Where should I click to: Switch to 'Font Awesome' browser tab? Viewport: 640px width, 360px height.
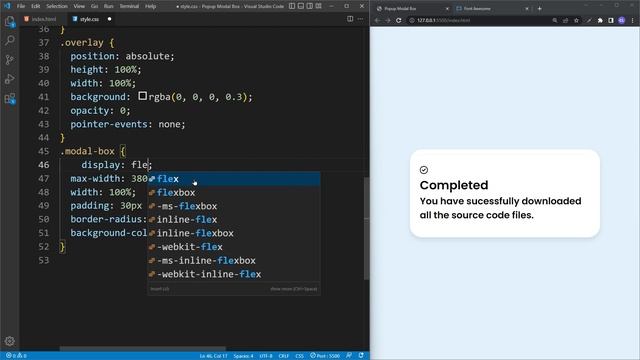pyautogui.click(x=491, y=8)
